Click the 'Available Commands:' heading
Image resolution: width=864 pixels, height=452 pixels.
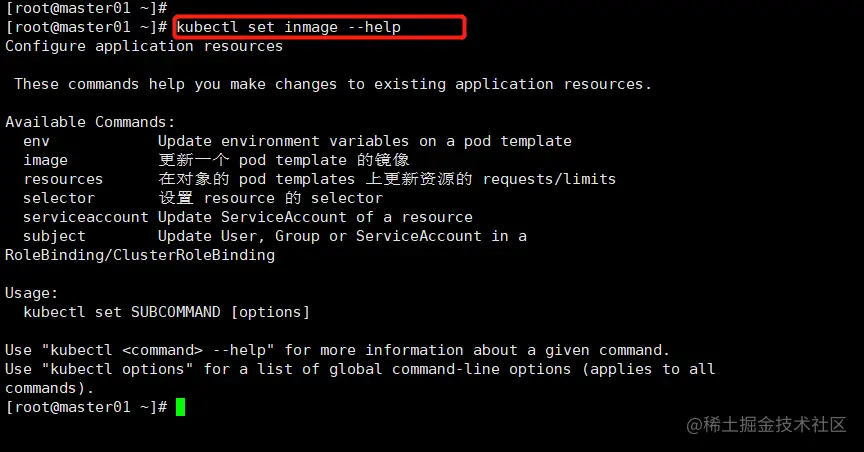coord(90,122)
